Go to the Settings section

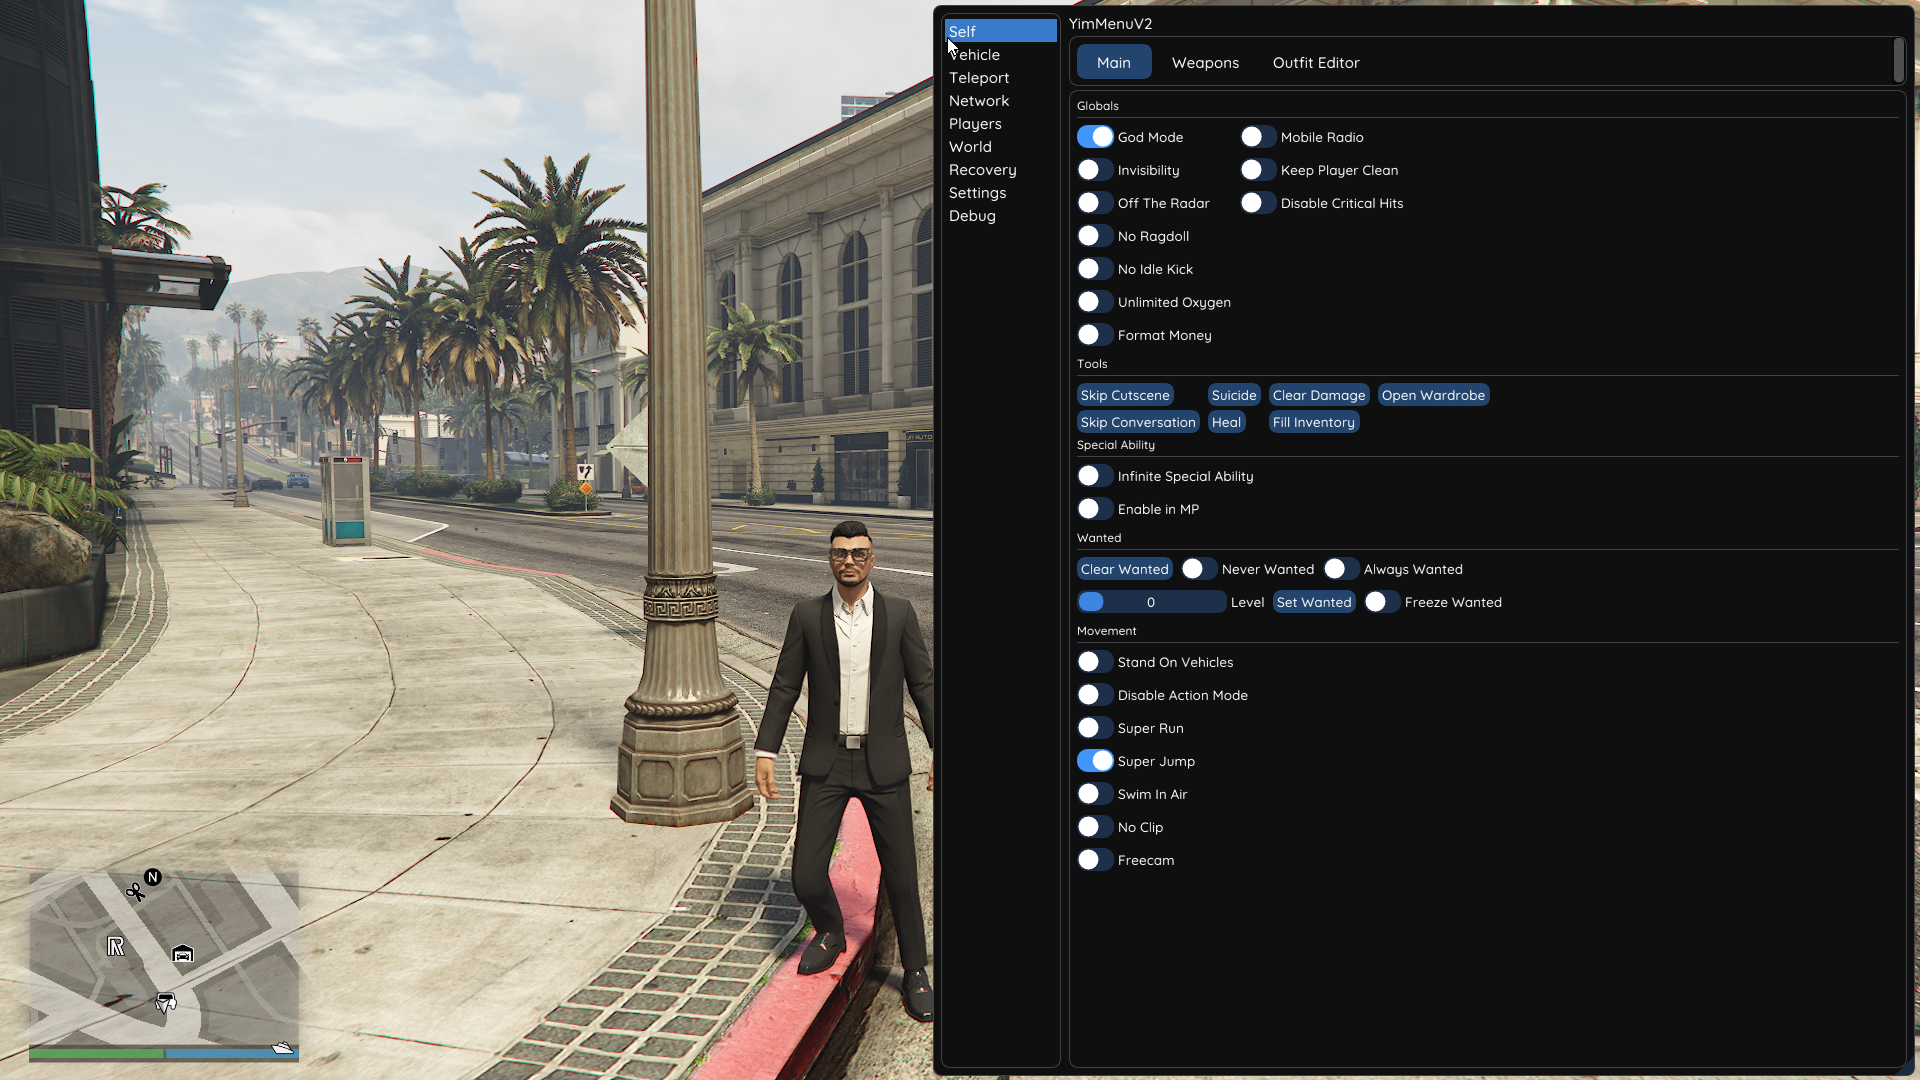click(977, 193)
